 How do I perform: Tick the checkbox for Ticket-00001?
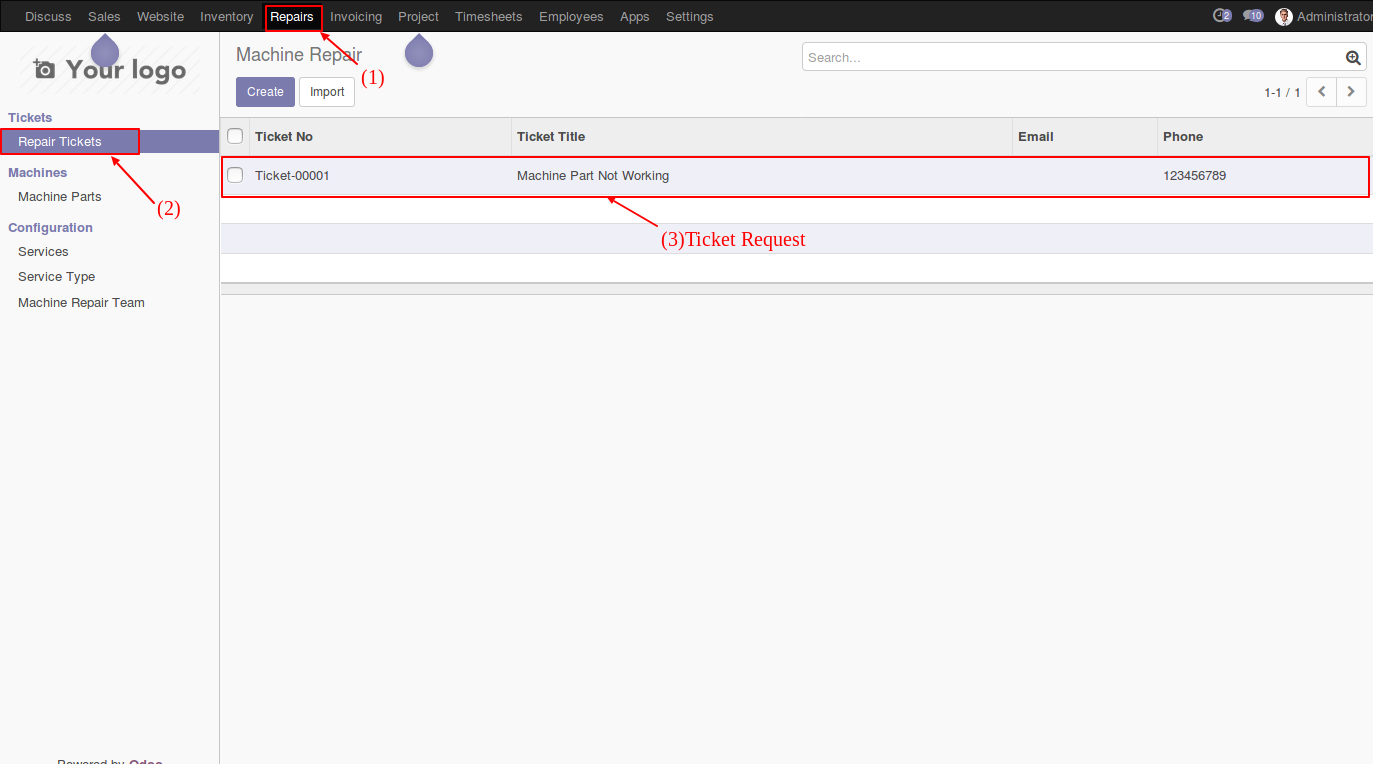tap(235, 175)
